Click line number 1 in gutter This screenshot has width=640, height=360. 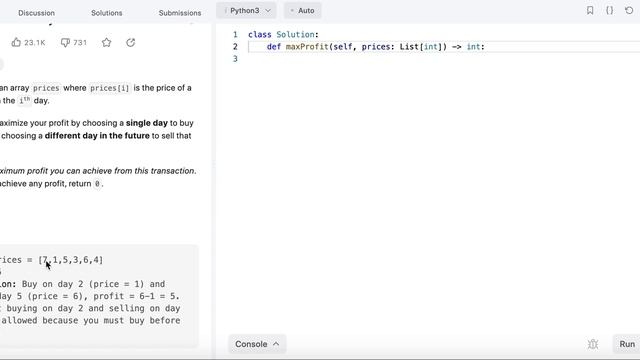(235, 35)
